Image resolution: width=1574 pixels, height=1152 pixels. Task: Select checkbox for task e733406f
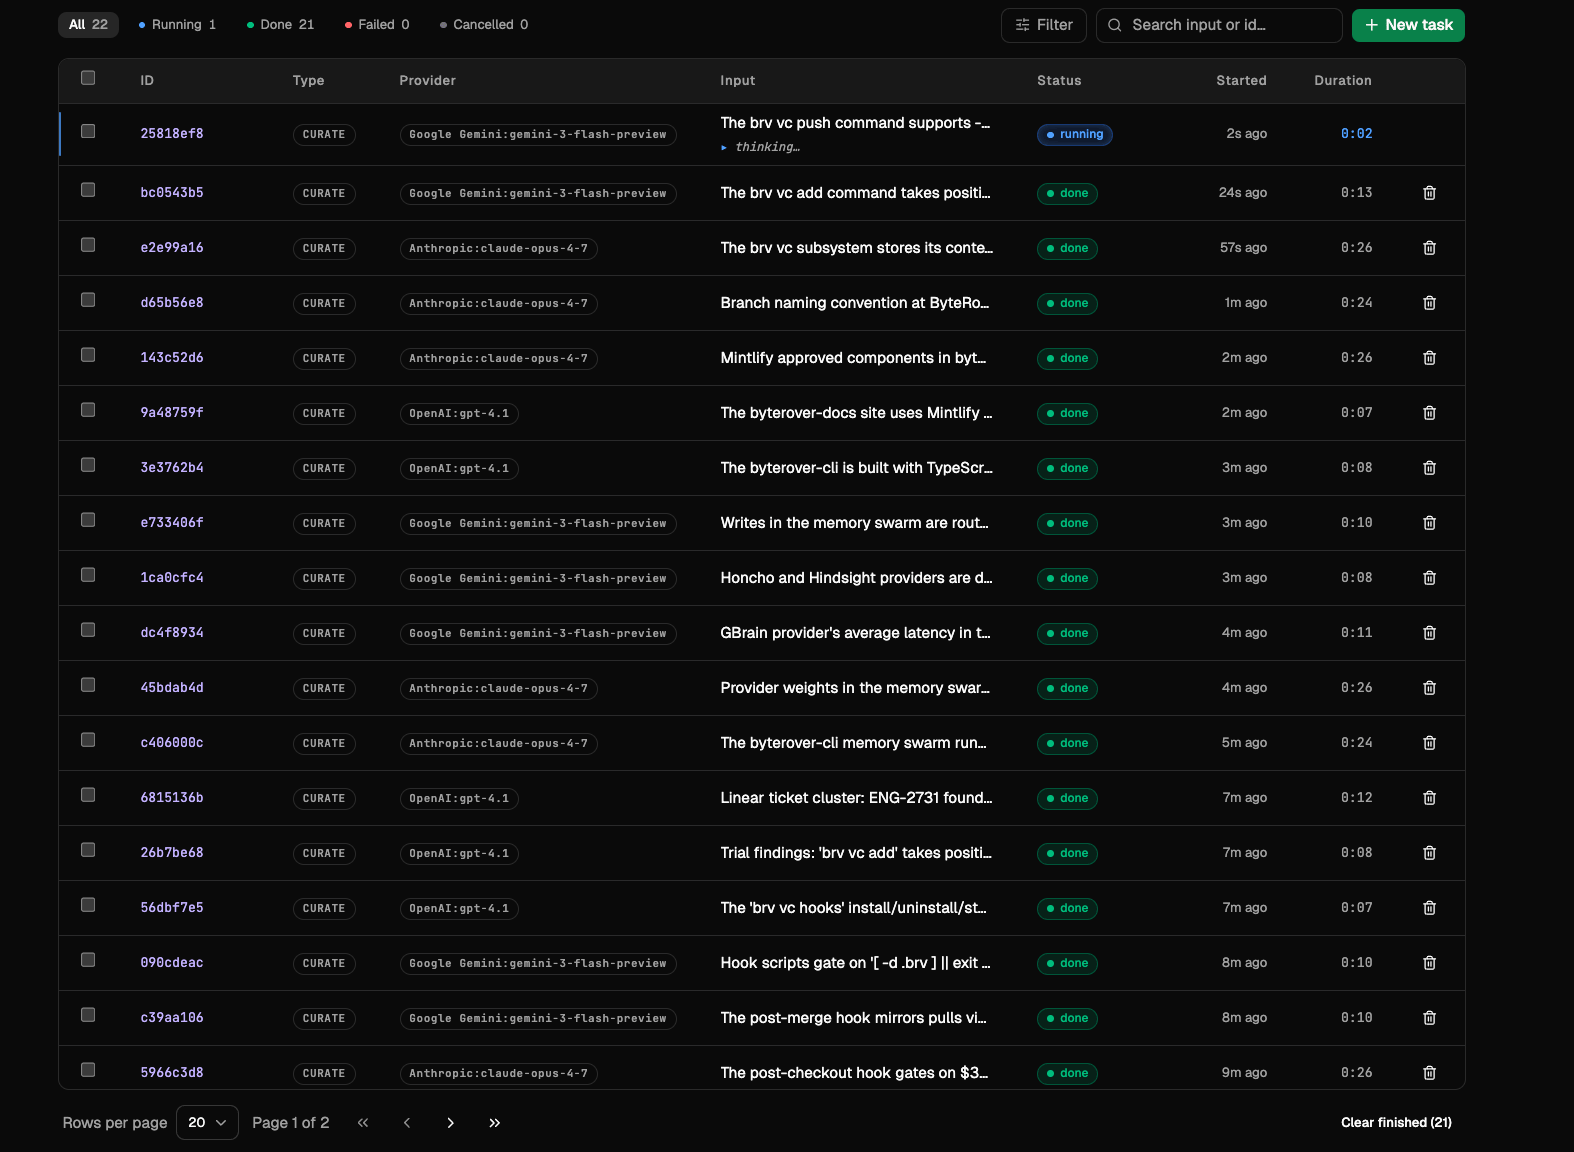88,520
